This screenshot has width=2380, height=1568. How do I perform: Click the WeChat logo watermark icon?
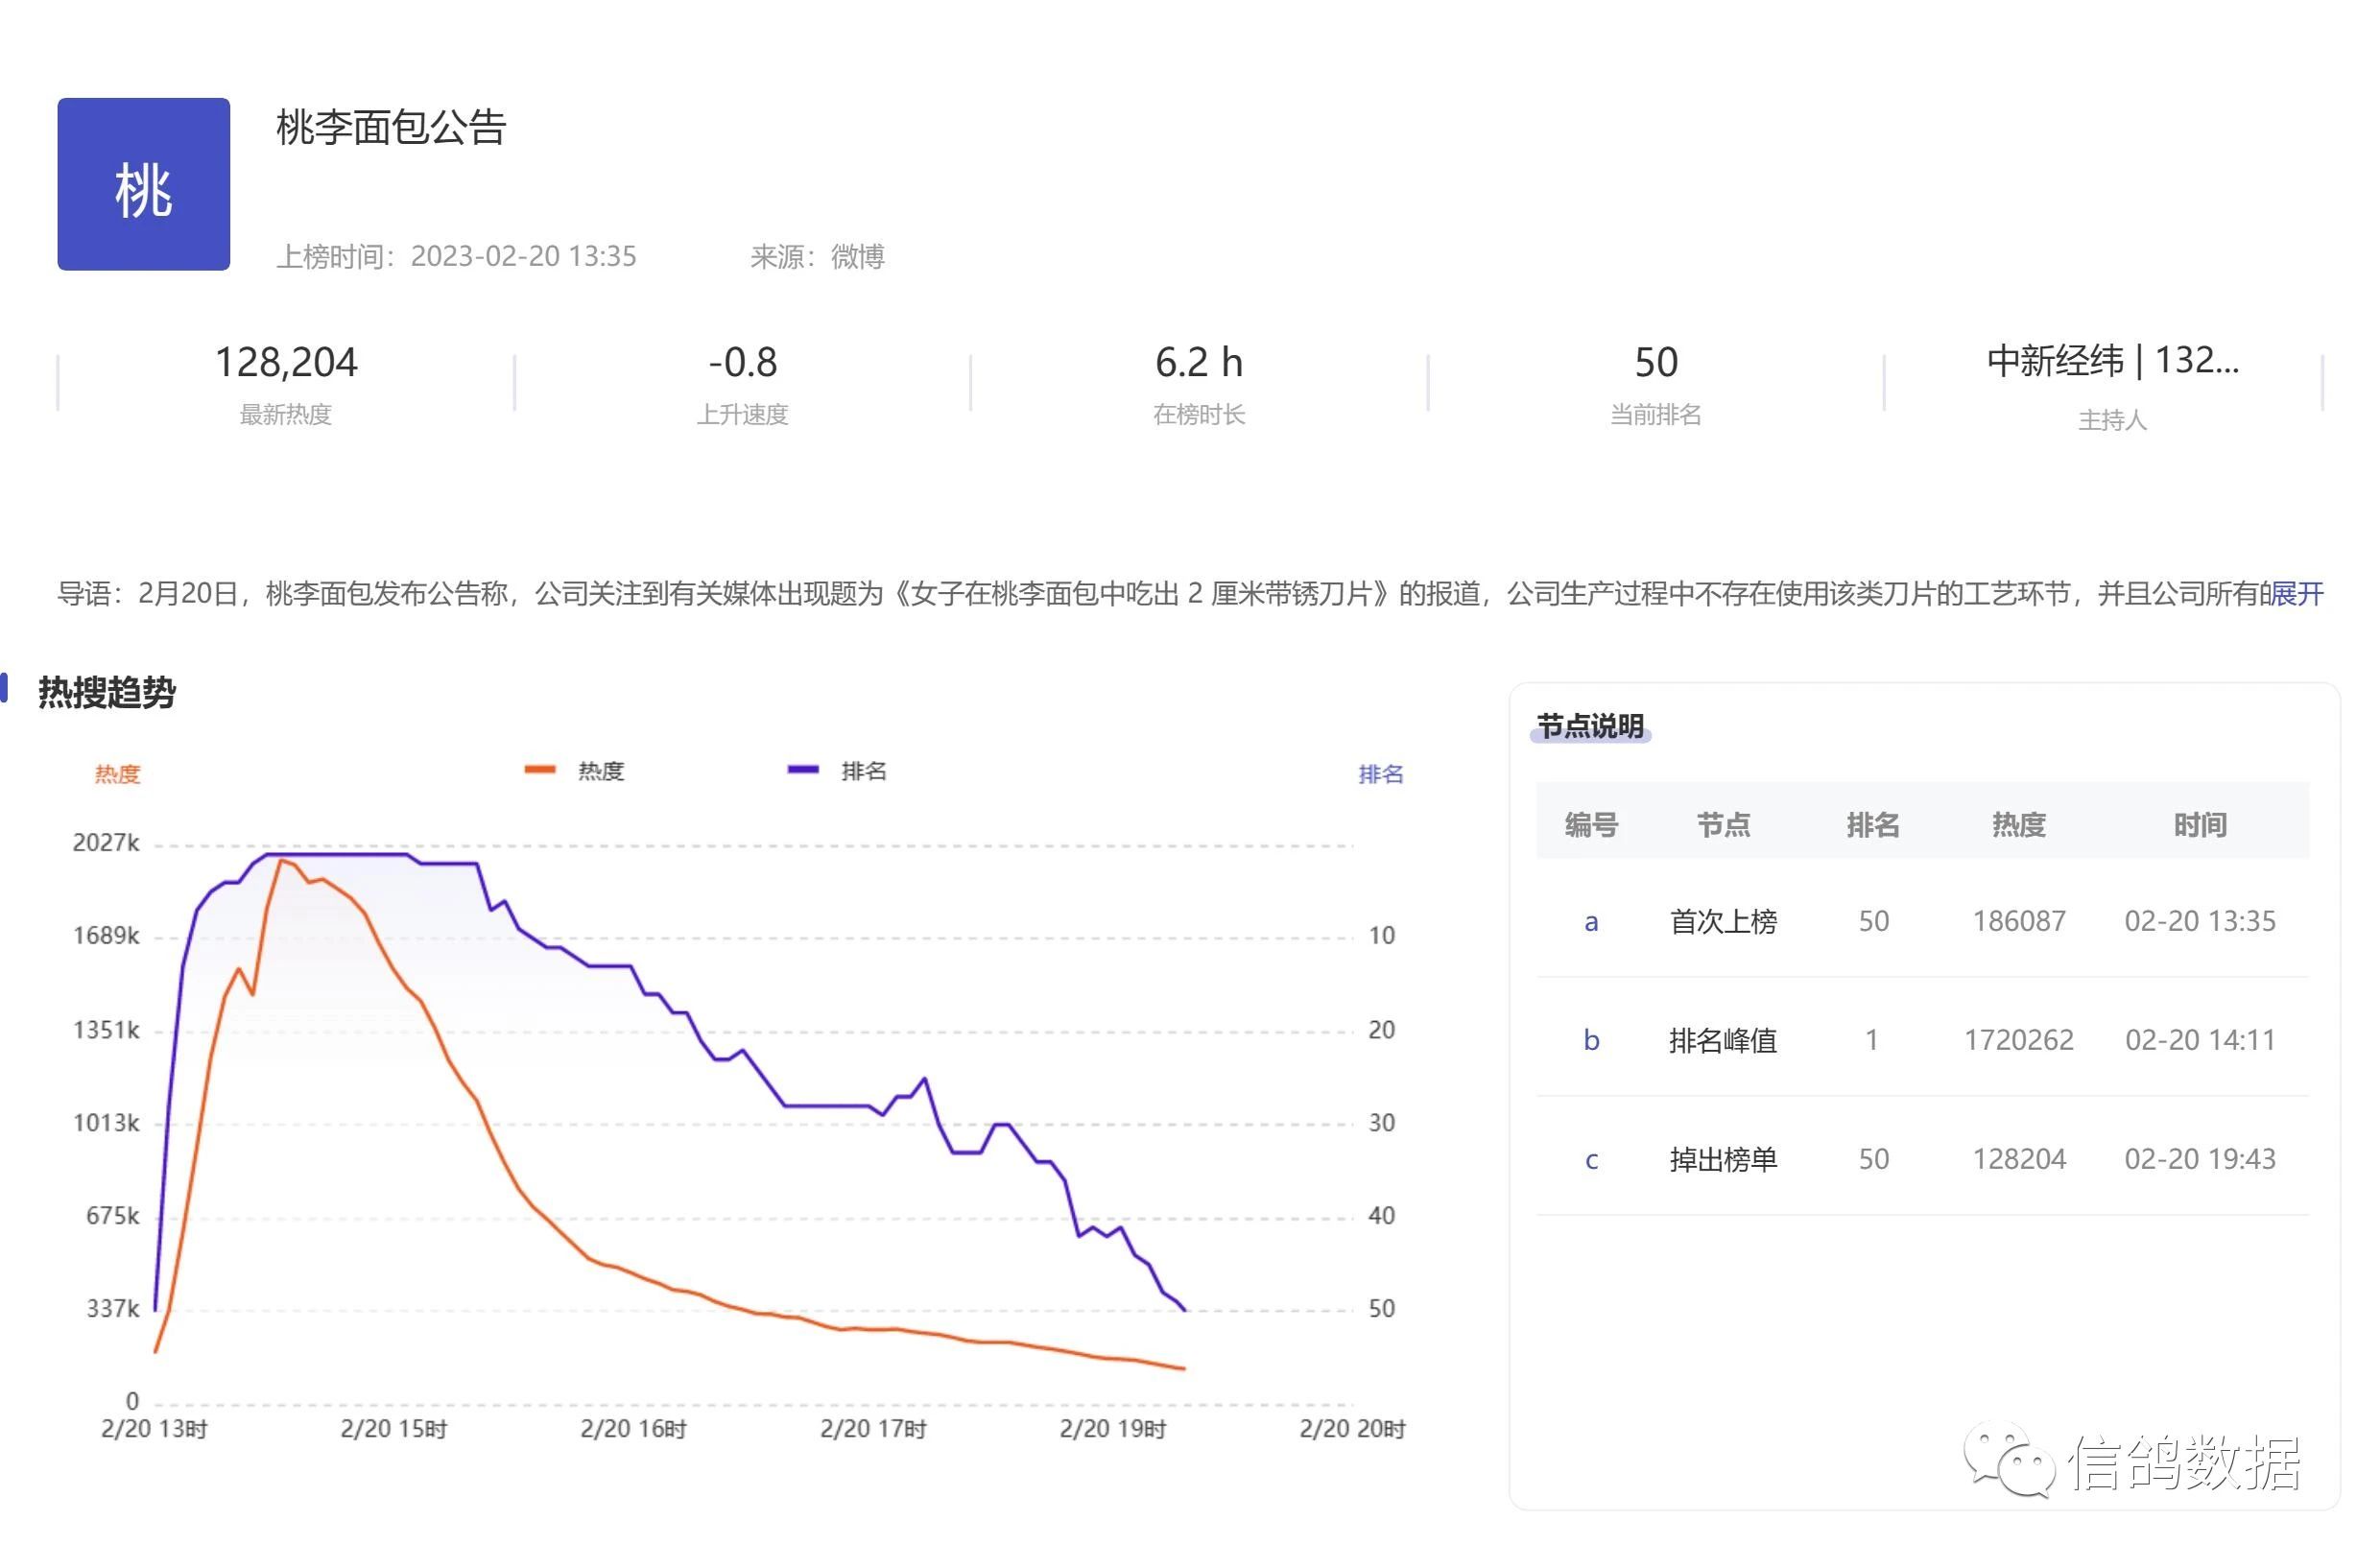pos(2008,1461)
